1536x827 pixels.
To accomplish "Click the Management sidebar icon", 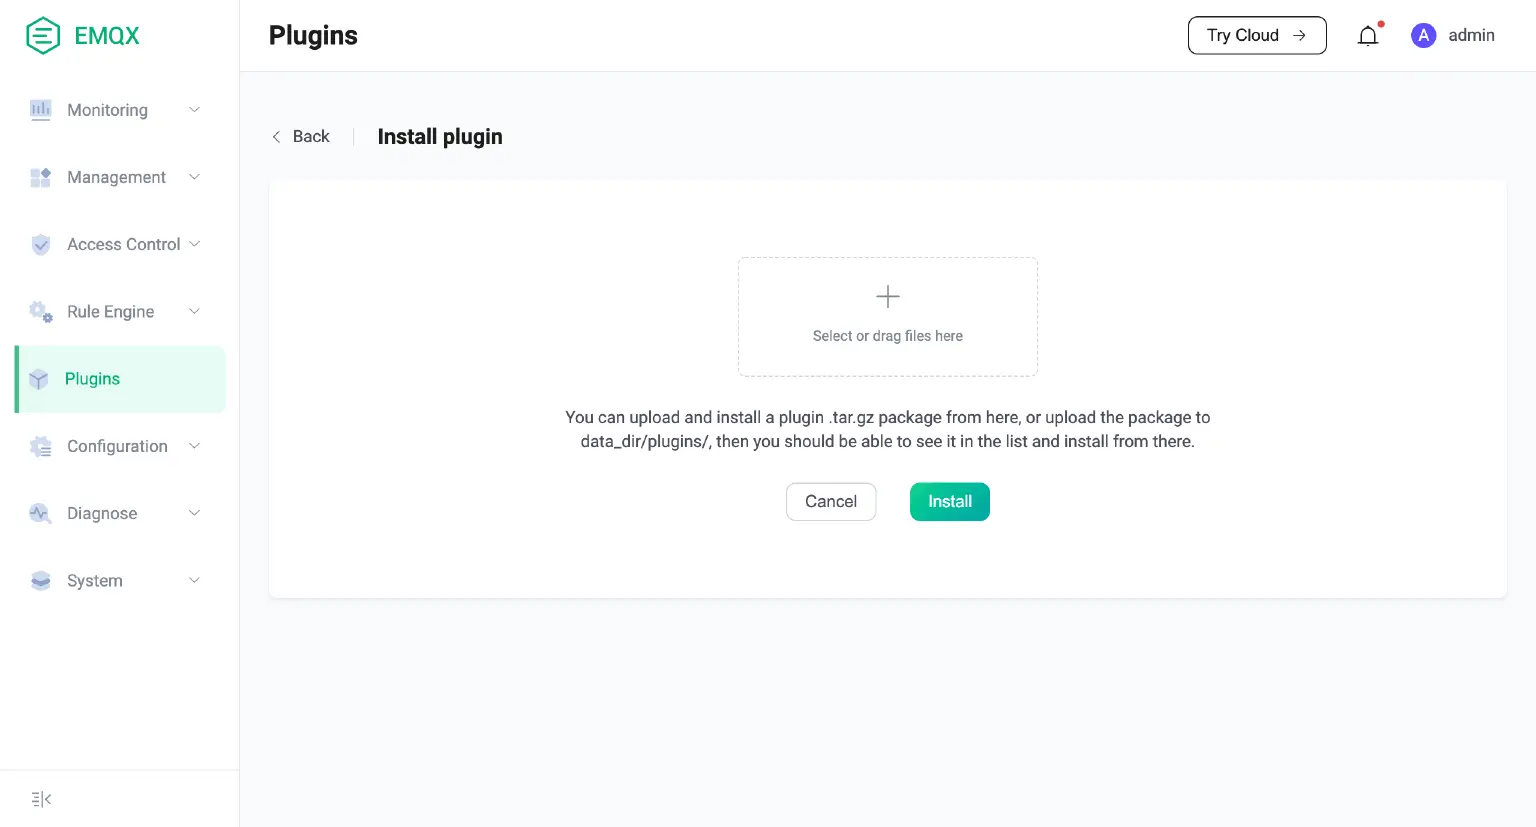I will [x=40, y=178].
